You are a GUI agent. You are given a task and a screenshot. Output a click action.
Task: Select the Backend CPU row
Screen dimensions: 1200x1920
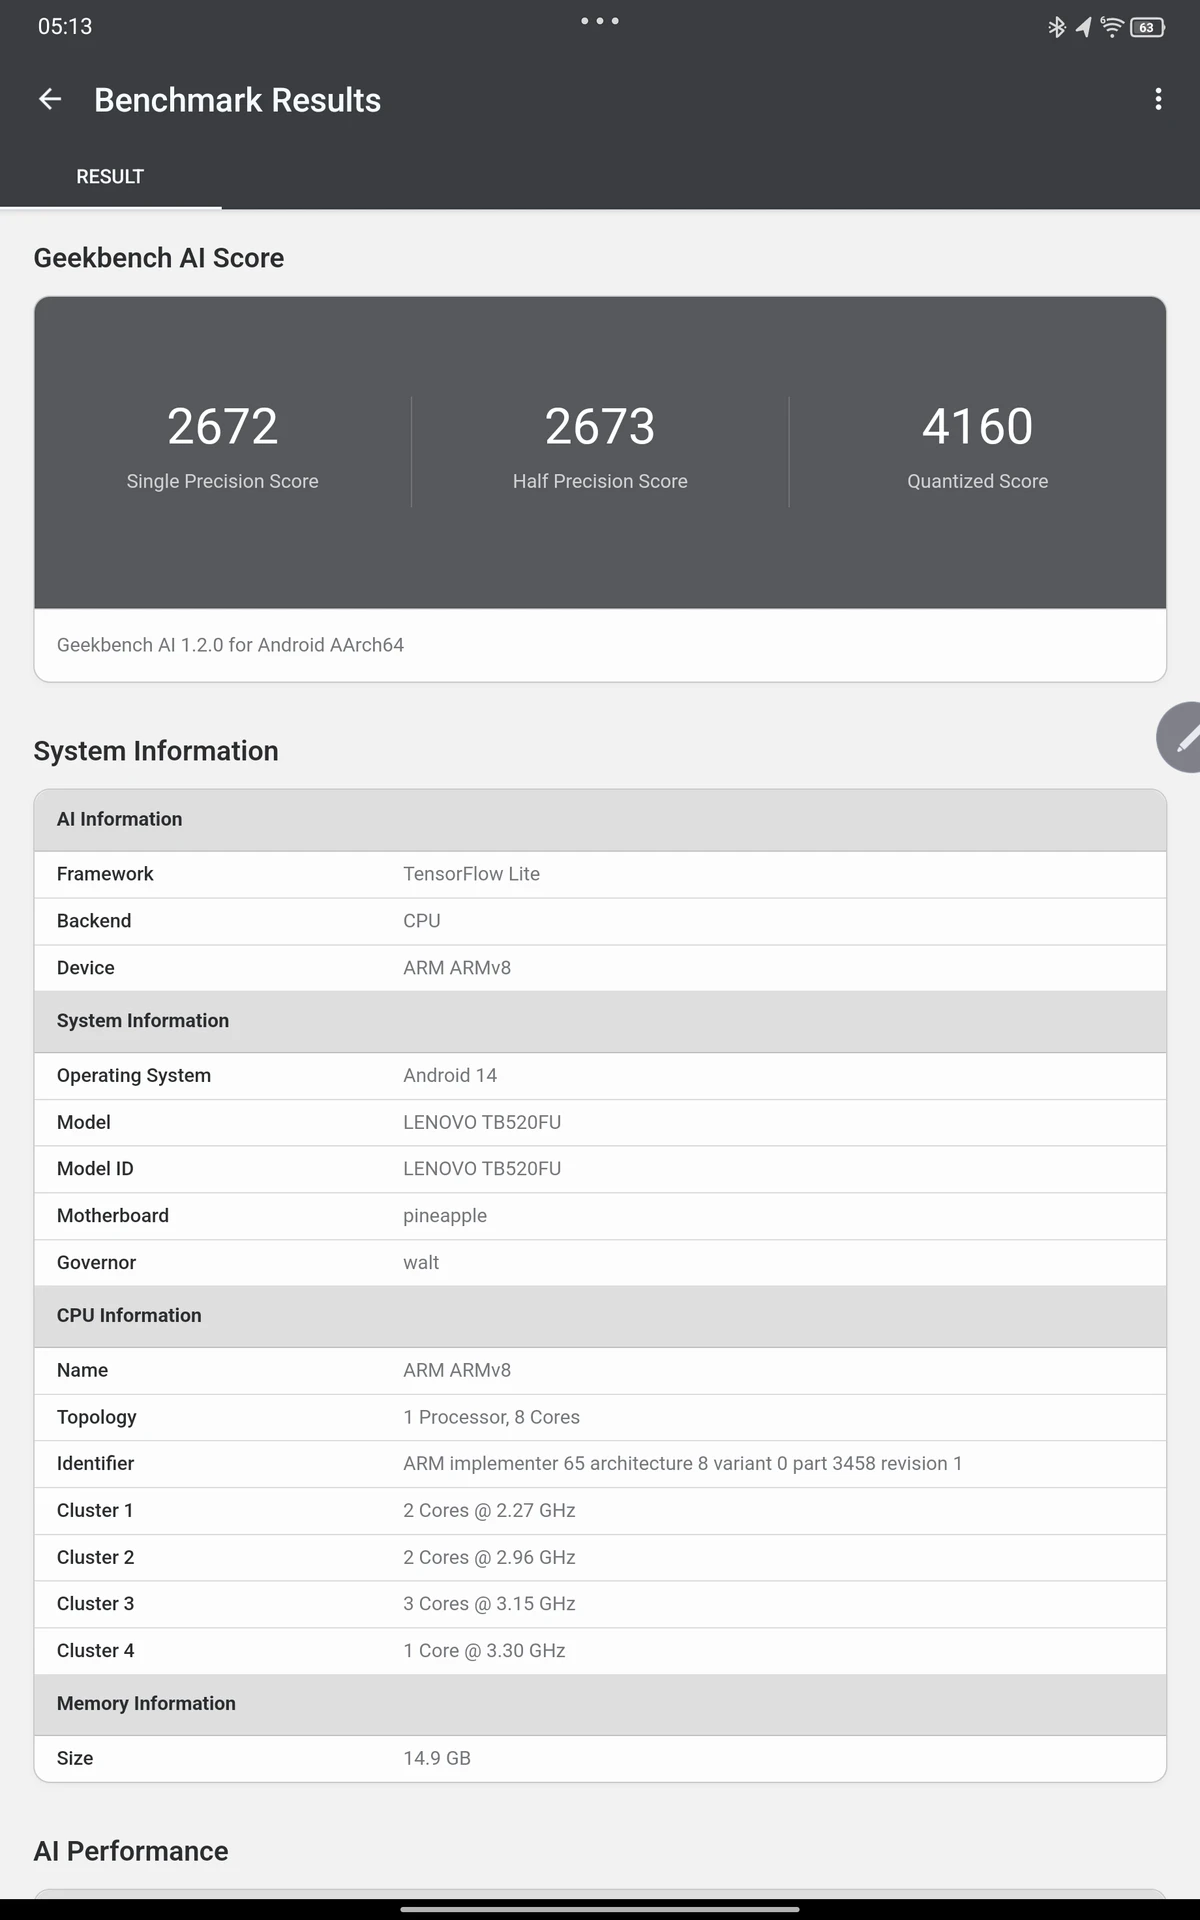coord(600,921)
